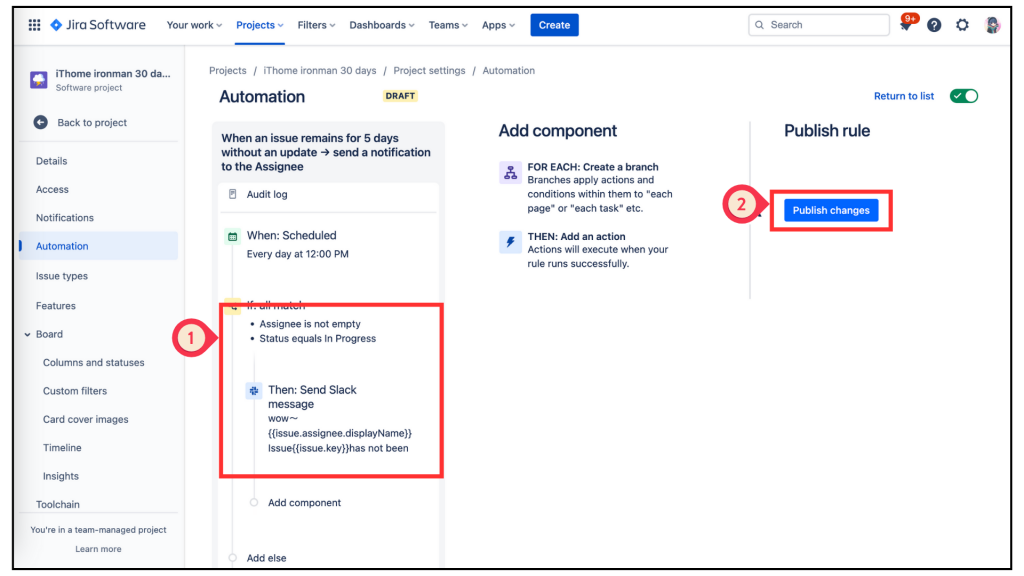Click the Add component circle node
Viewport: 1024px width, 576px height.
coord(254,502)
